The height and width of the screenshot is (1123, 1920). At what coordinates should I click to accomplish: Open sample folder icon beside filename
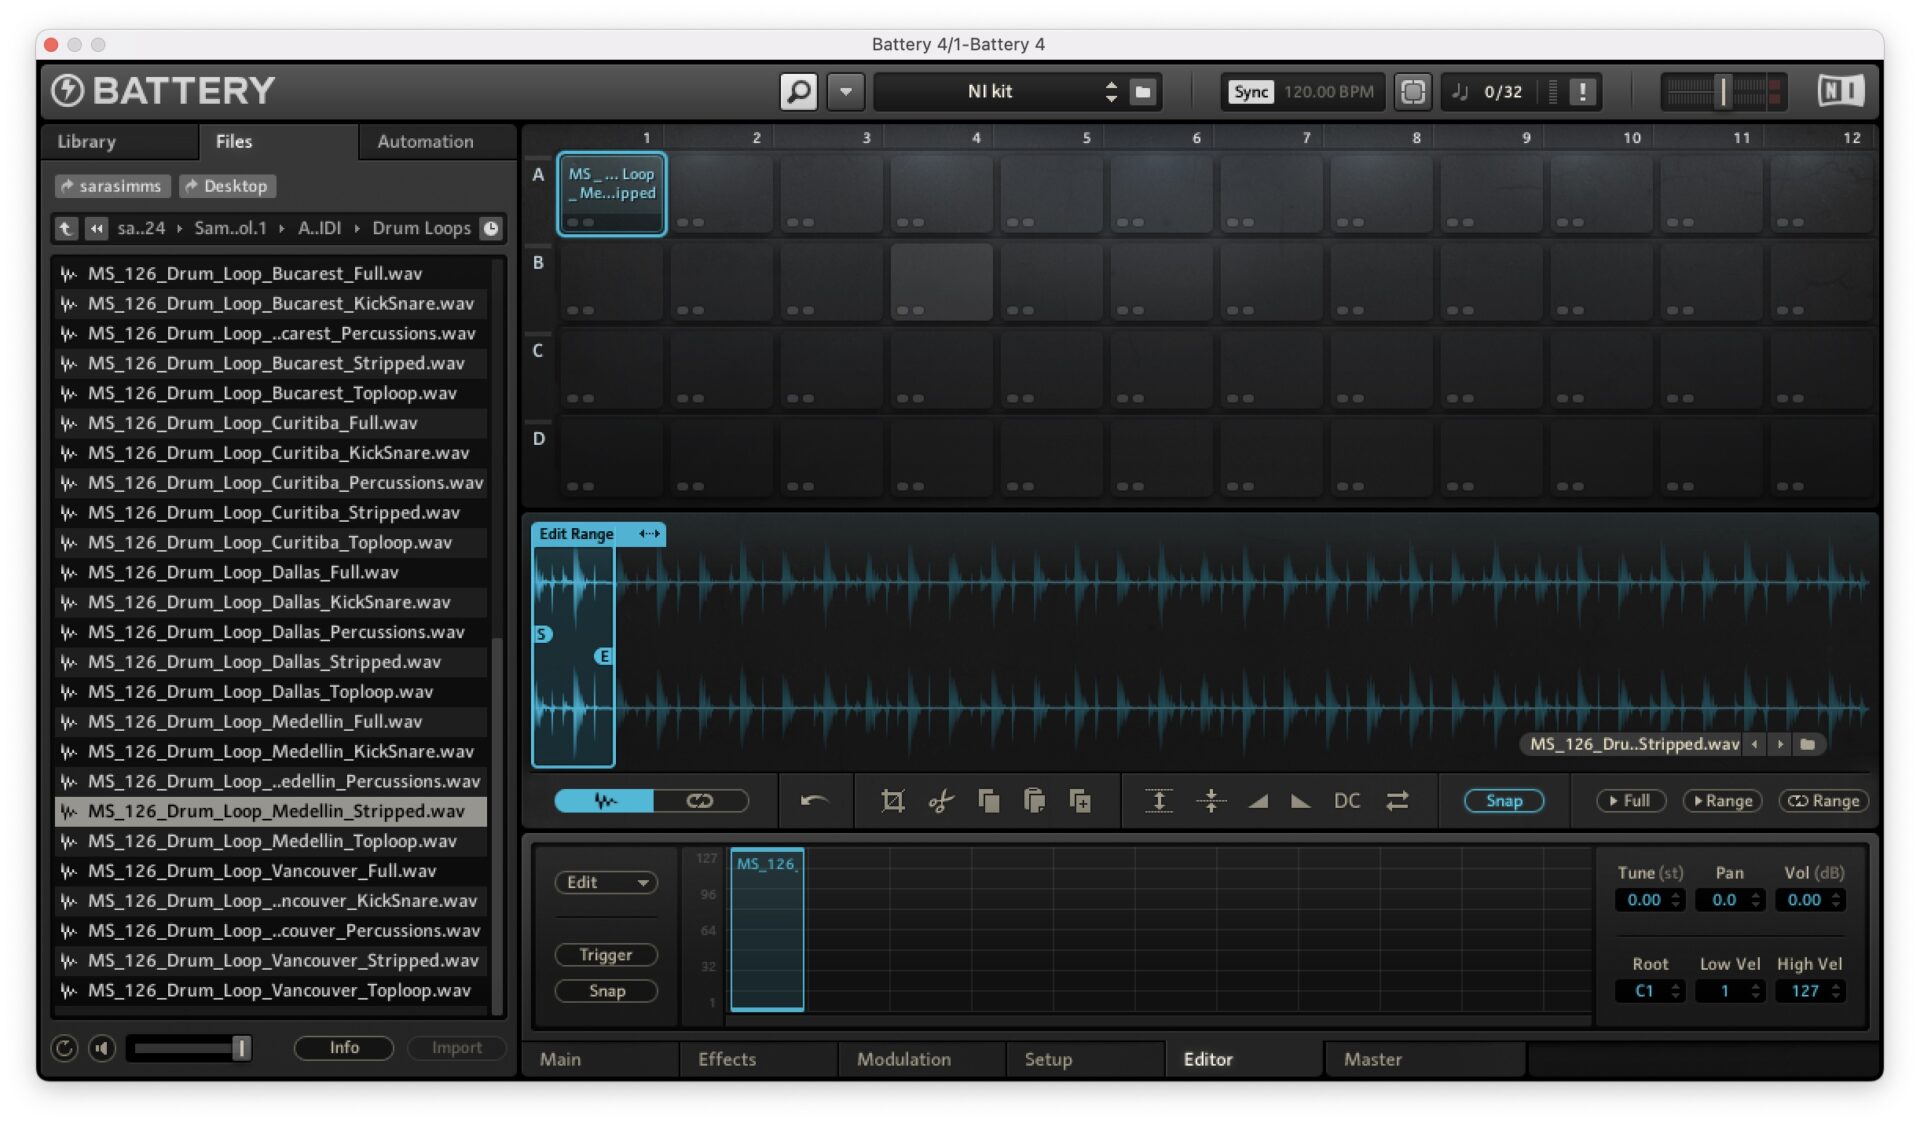(x=1808, y=744)
